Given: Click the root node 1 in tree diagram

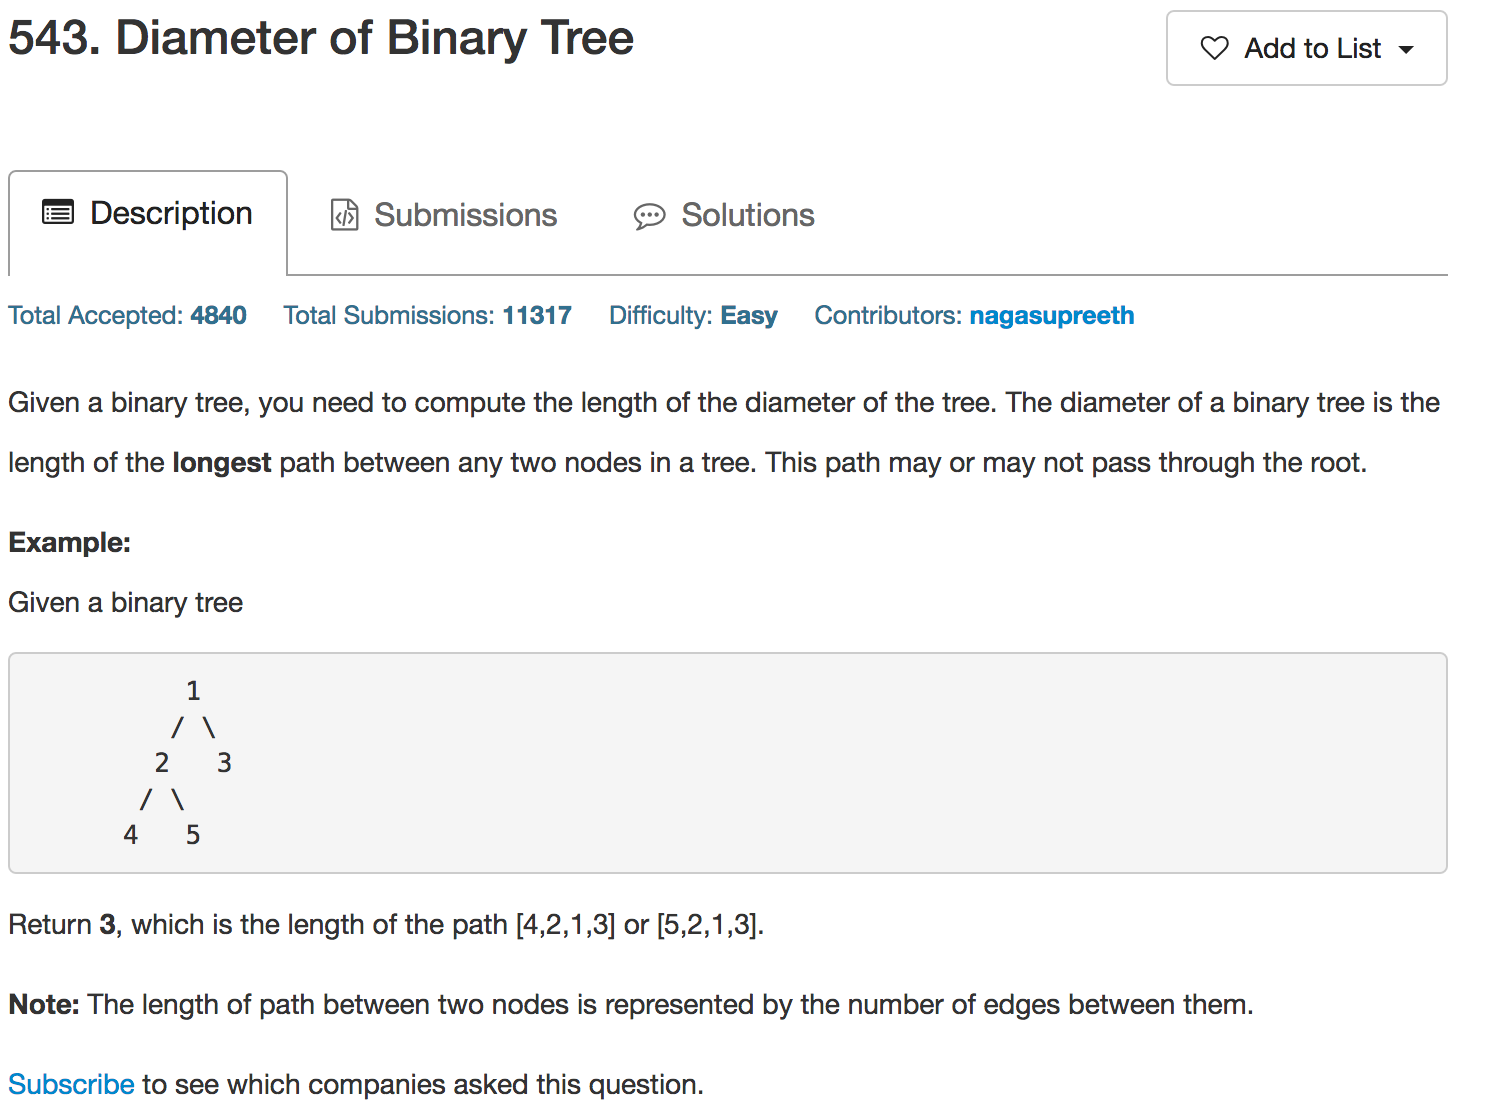Looking at the screenshot, I should click(x=193, y=691).
